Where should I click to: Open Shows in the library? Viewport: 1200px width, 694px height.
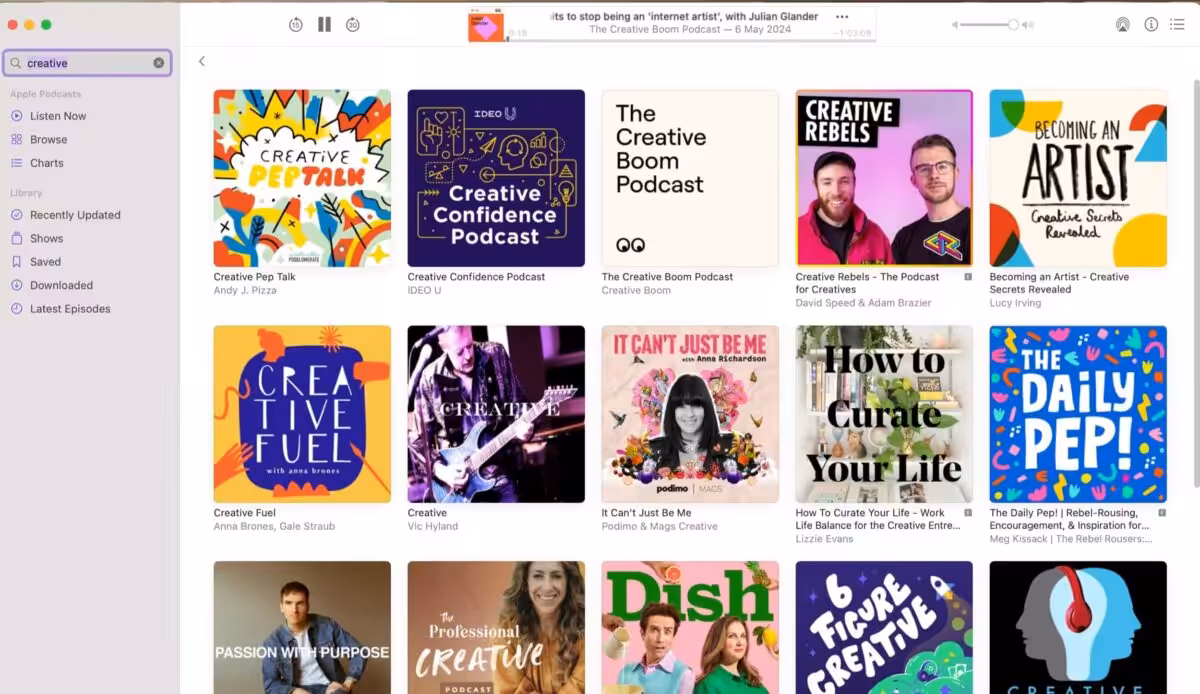(x=46, y=239)
